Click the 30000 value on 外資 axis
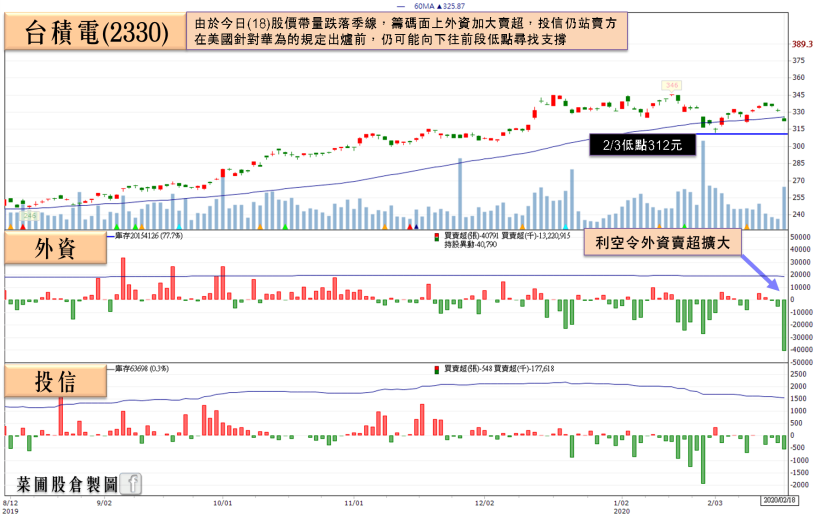The height and width of the screenshot is (517, 820). (801, 262)
